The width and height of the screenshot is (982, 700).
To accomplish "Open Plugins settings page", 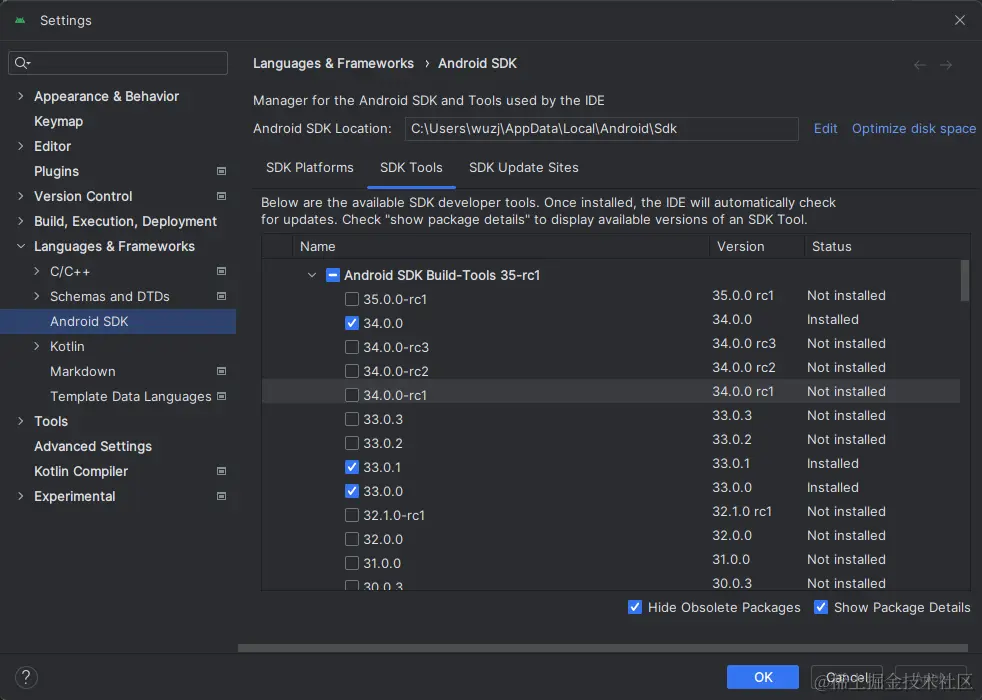I will pos(56,172).
